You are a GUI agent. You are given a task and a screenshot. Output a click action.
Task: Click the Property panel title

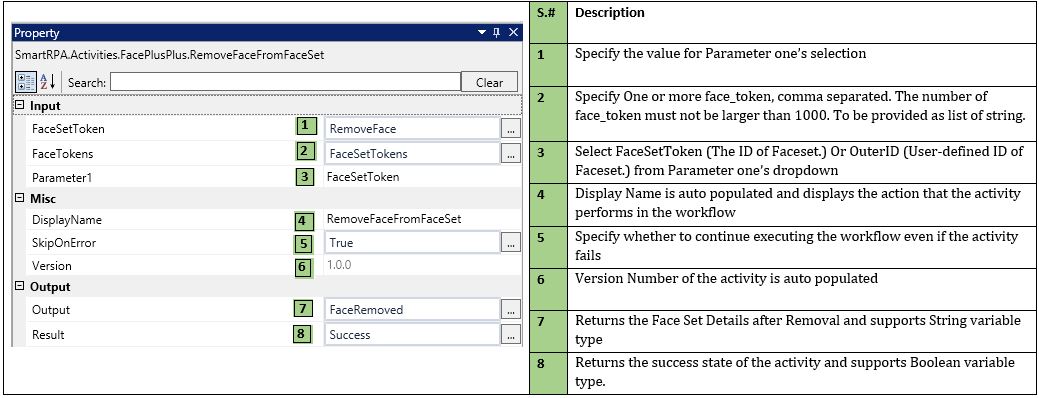37,33
